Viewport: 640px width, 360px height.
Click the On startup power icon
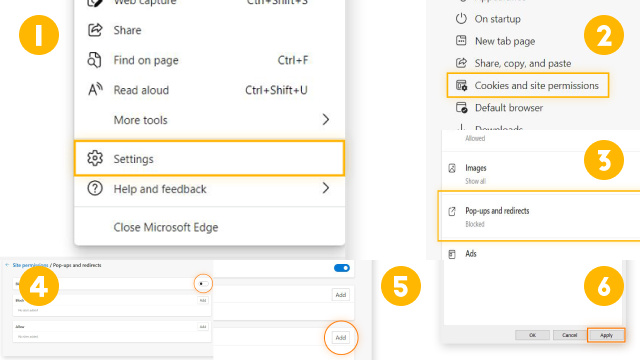(461, 19)
